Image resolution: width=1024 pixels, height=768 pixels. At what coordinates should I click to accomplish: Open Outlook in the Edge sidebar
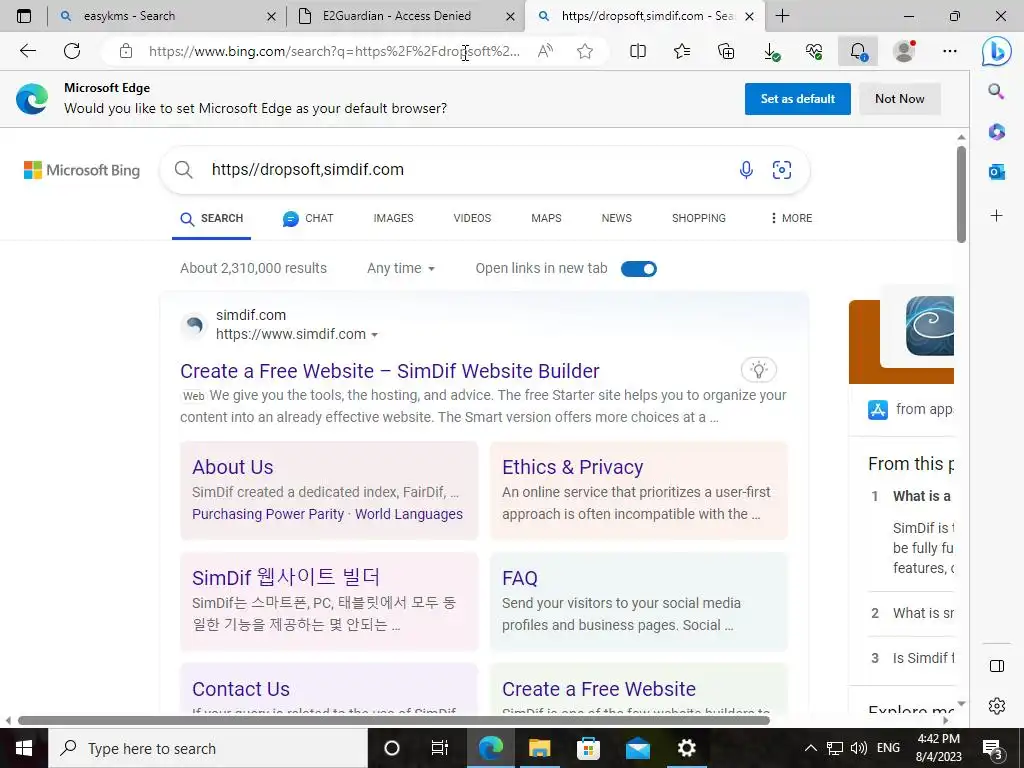(x=997, y=172)
